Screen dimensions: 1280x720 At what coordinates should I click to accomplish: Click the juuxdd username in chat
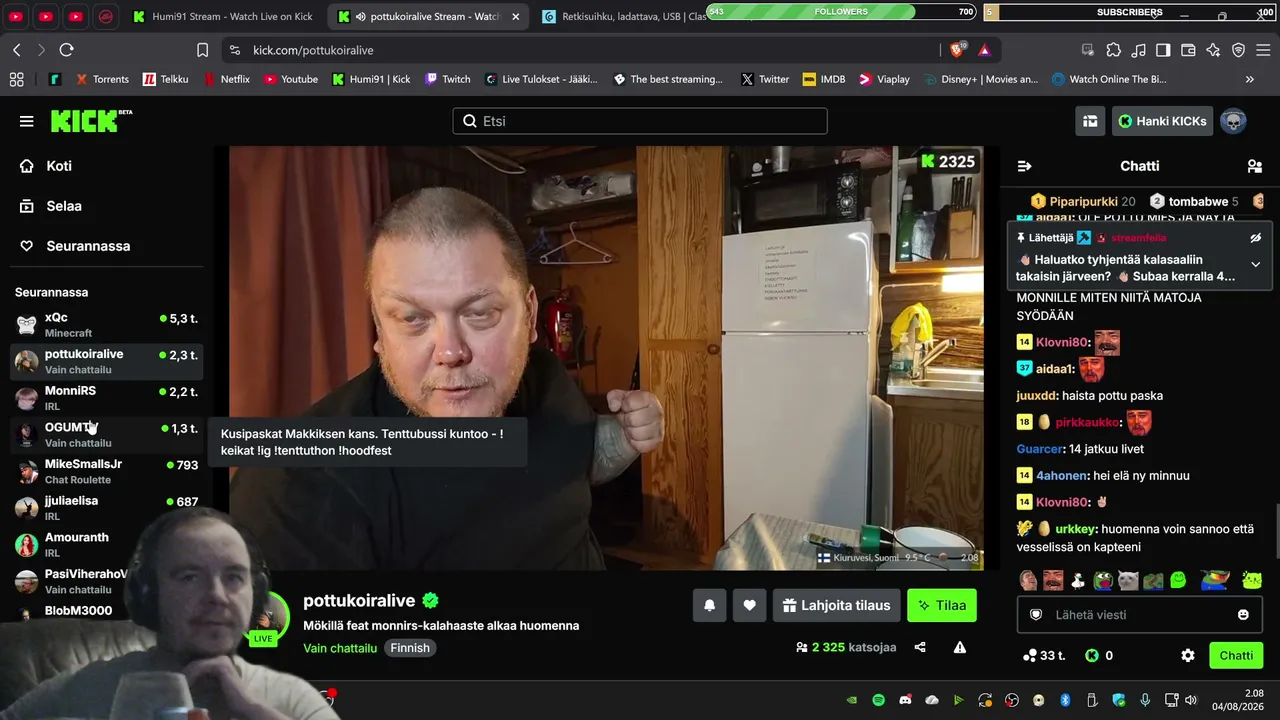[1036, 396]
